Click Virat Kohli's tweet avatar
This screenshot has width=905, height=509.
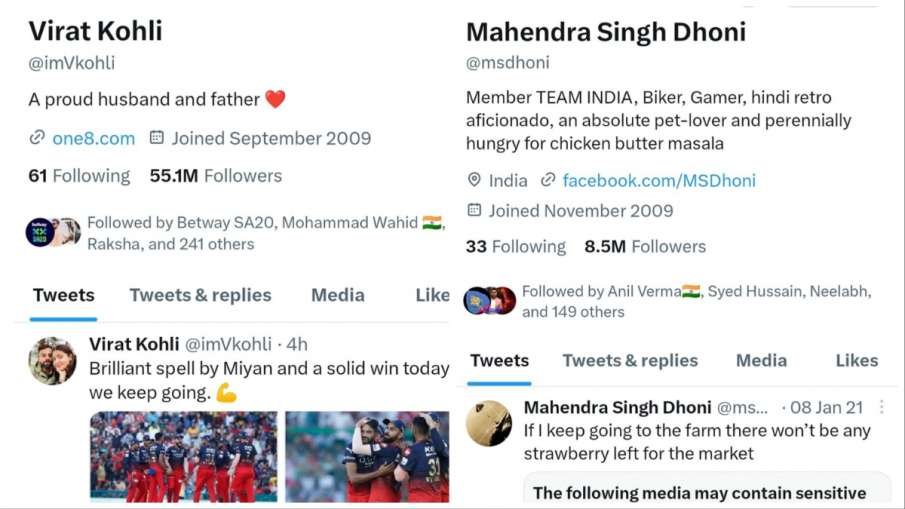click(x=53, y=361)
